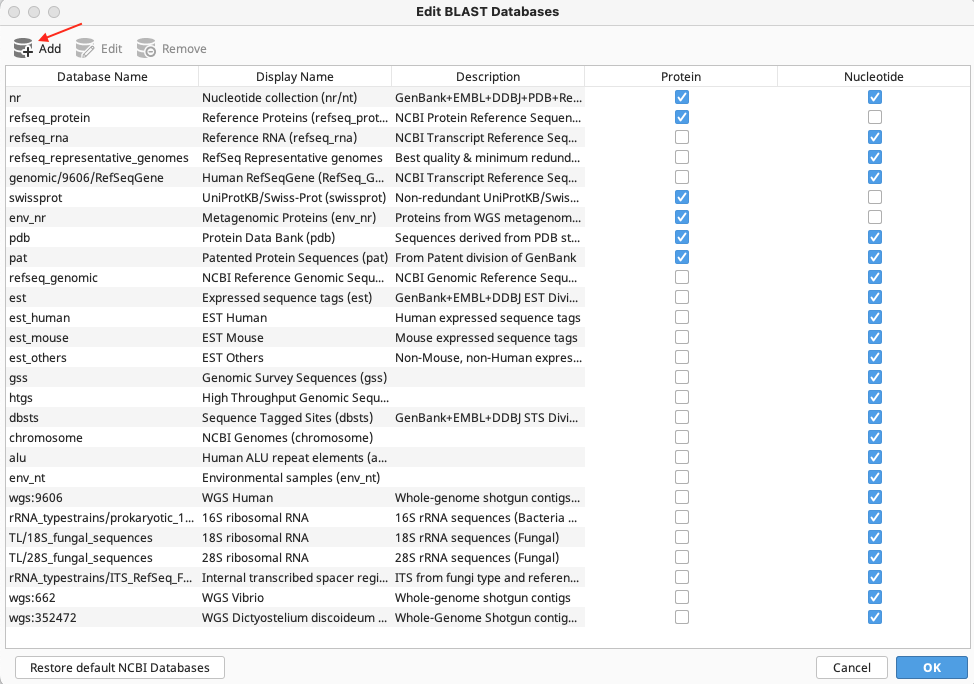Screen dimensions: 974x684
Task: Click 'From Patent division of GenBank' description
Action: coord(486,257)
